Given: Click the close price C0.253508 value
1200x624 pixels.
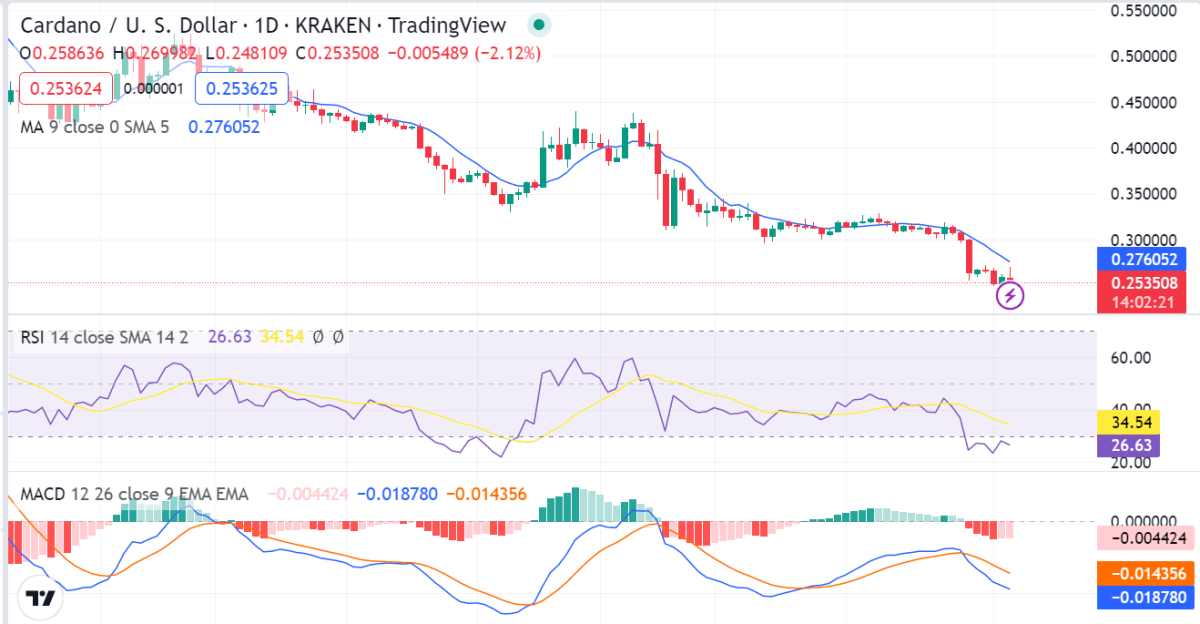Looking at the screenshot, I should pos(337,52).
